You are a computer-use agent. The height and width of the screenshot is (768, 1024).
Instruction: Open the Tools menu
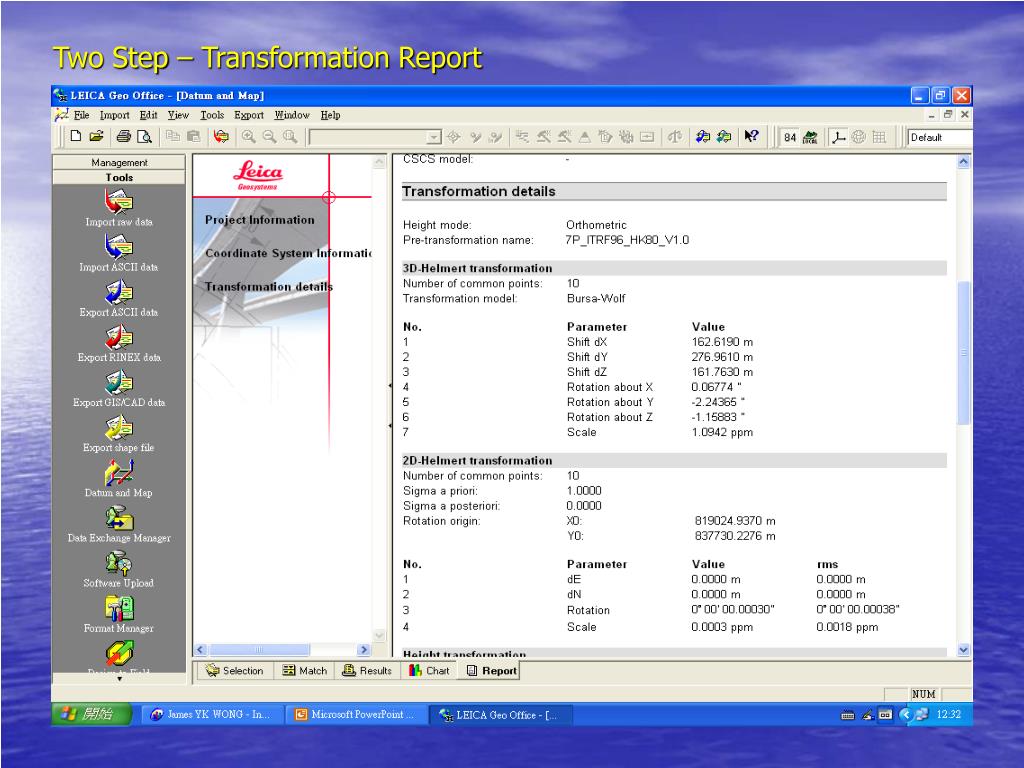(x=212, y=115)
